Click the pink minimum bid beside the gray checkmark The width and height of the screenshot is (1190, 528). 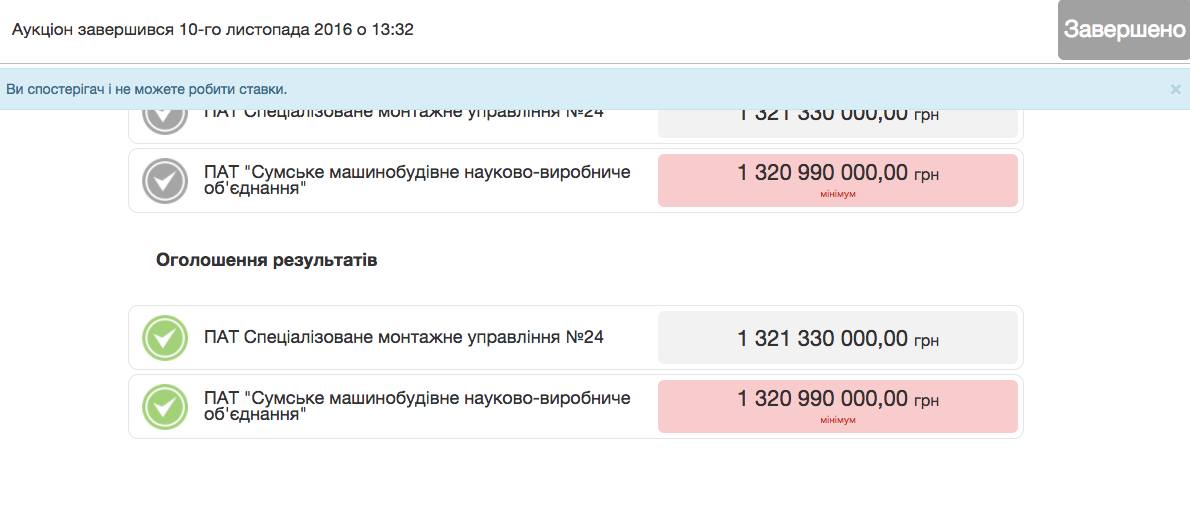(837, 181)
